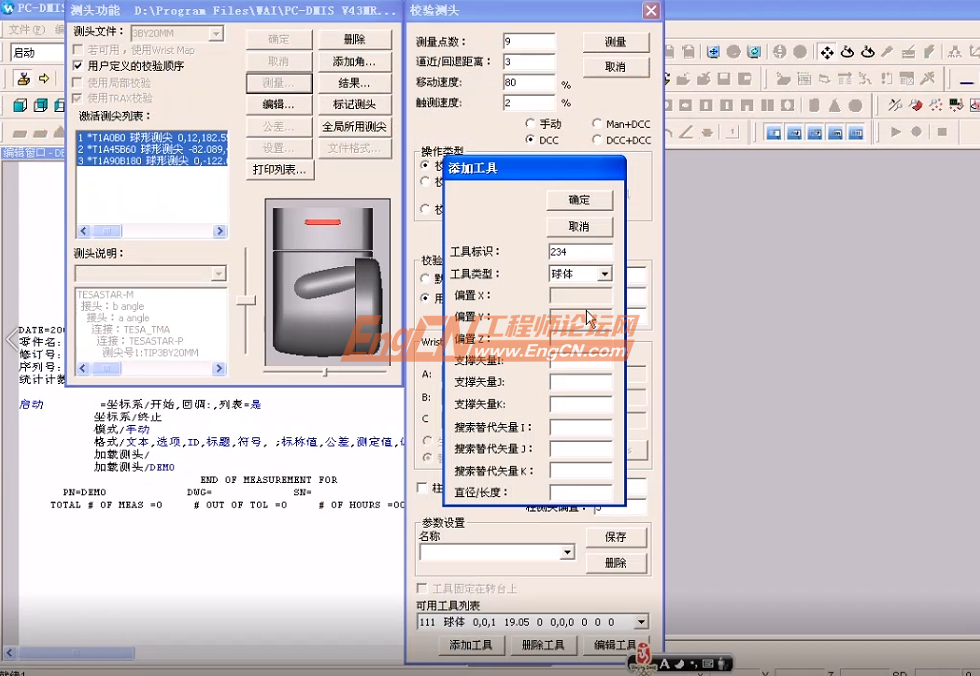The height and width of the screenshot is (676, 980).
Task: Open the 测头说明 dropdown
Action: point(218,273)
